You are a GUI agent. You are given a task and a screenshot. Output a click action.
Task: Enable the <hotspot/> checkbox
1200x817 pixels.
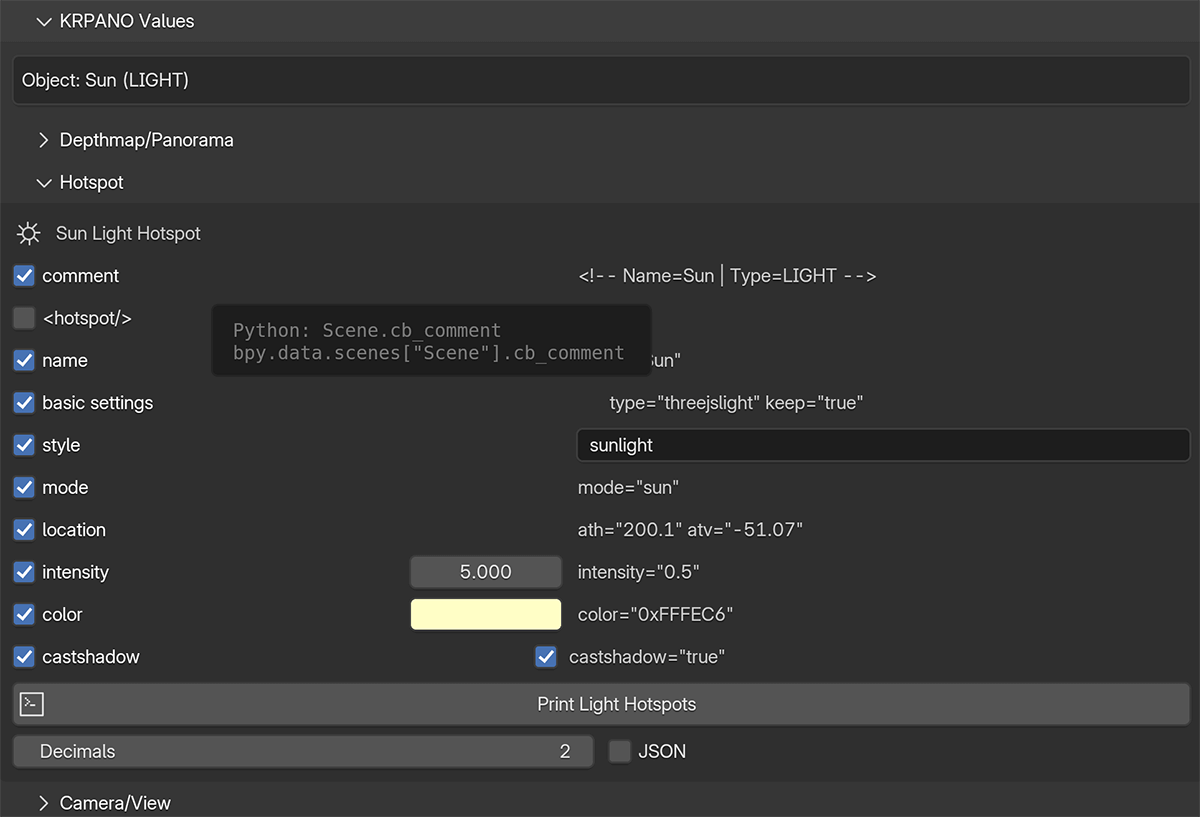(x=24, y=318)
